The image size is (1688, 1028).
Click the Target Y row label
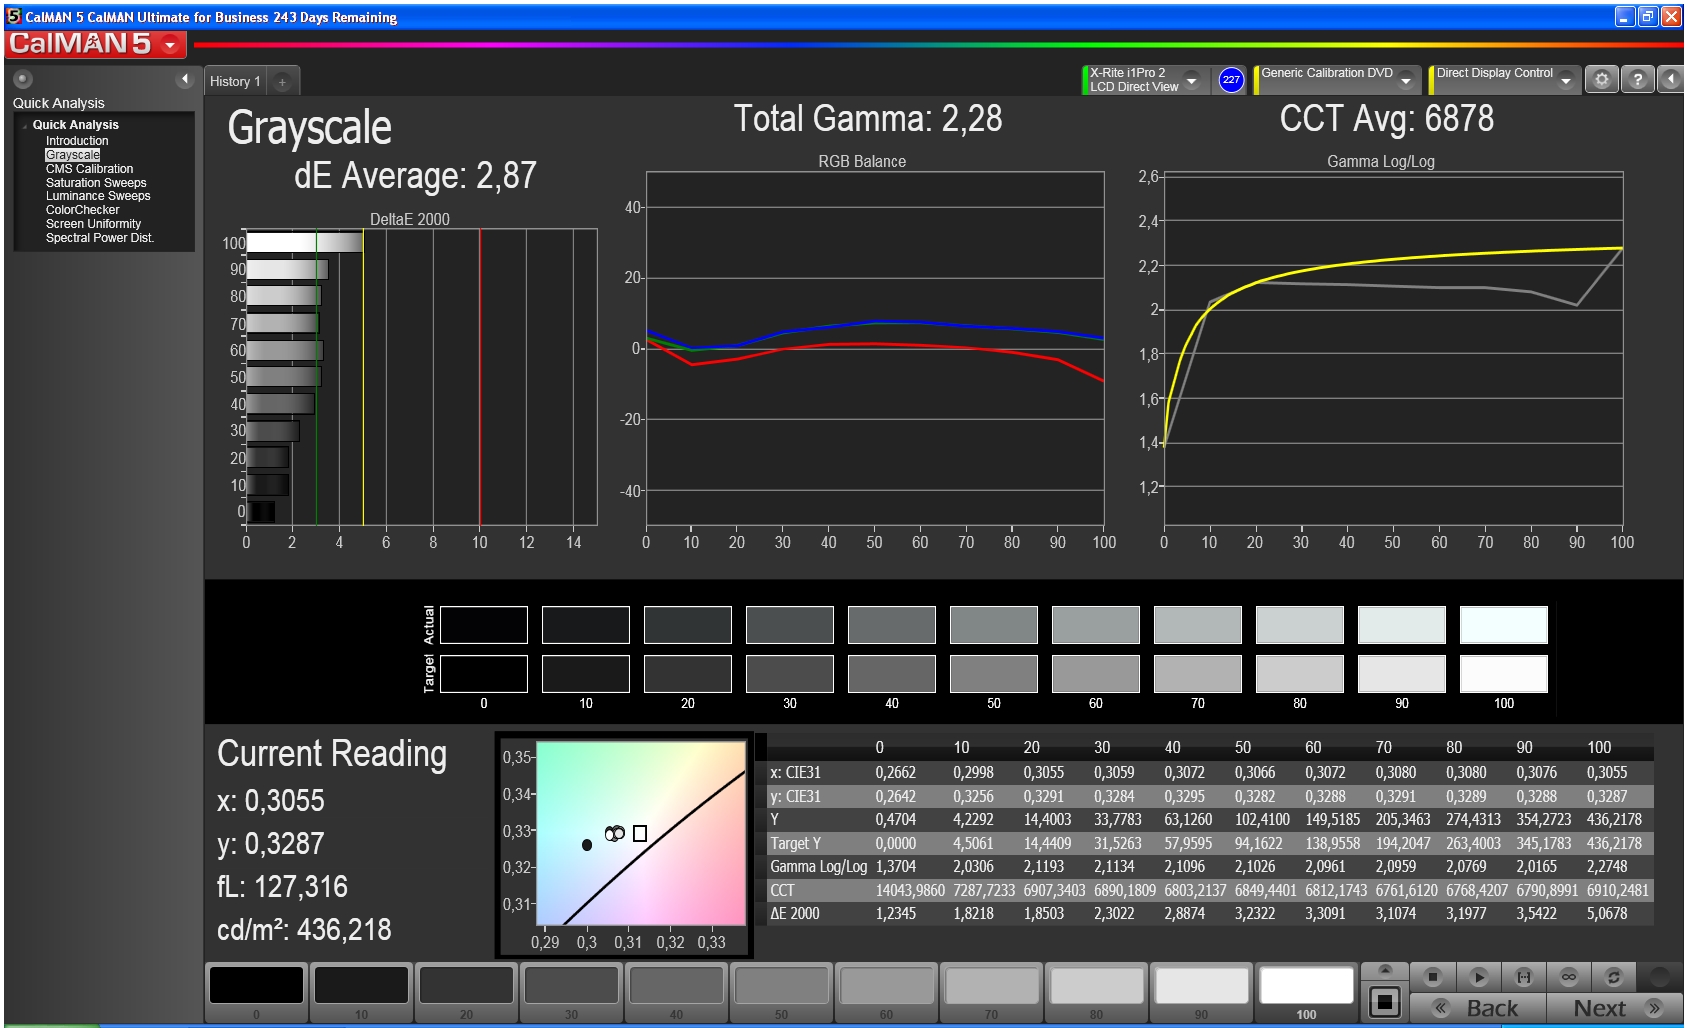[795, 843]
